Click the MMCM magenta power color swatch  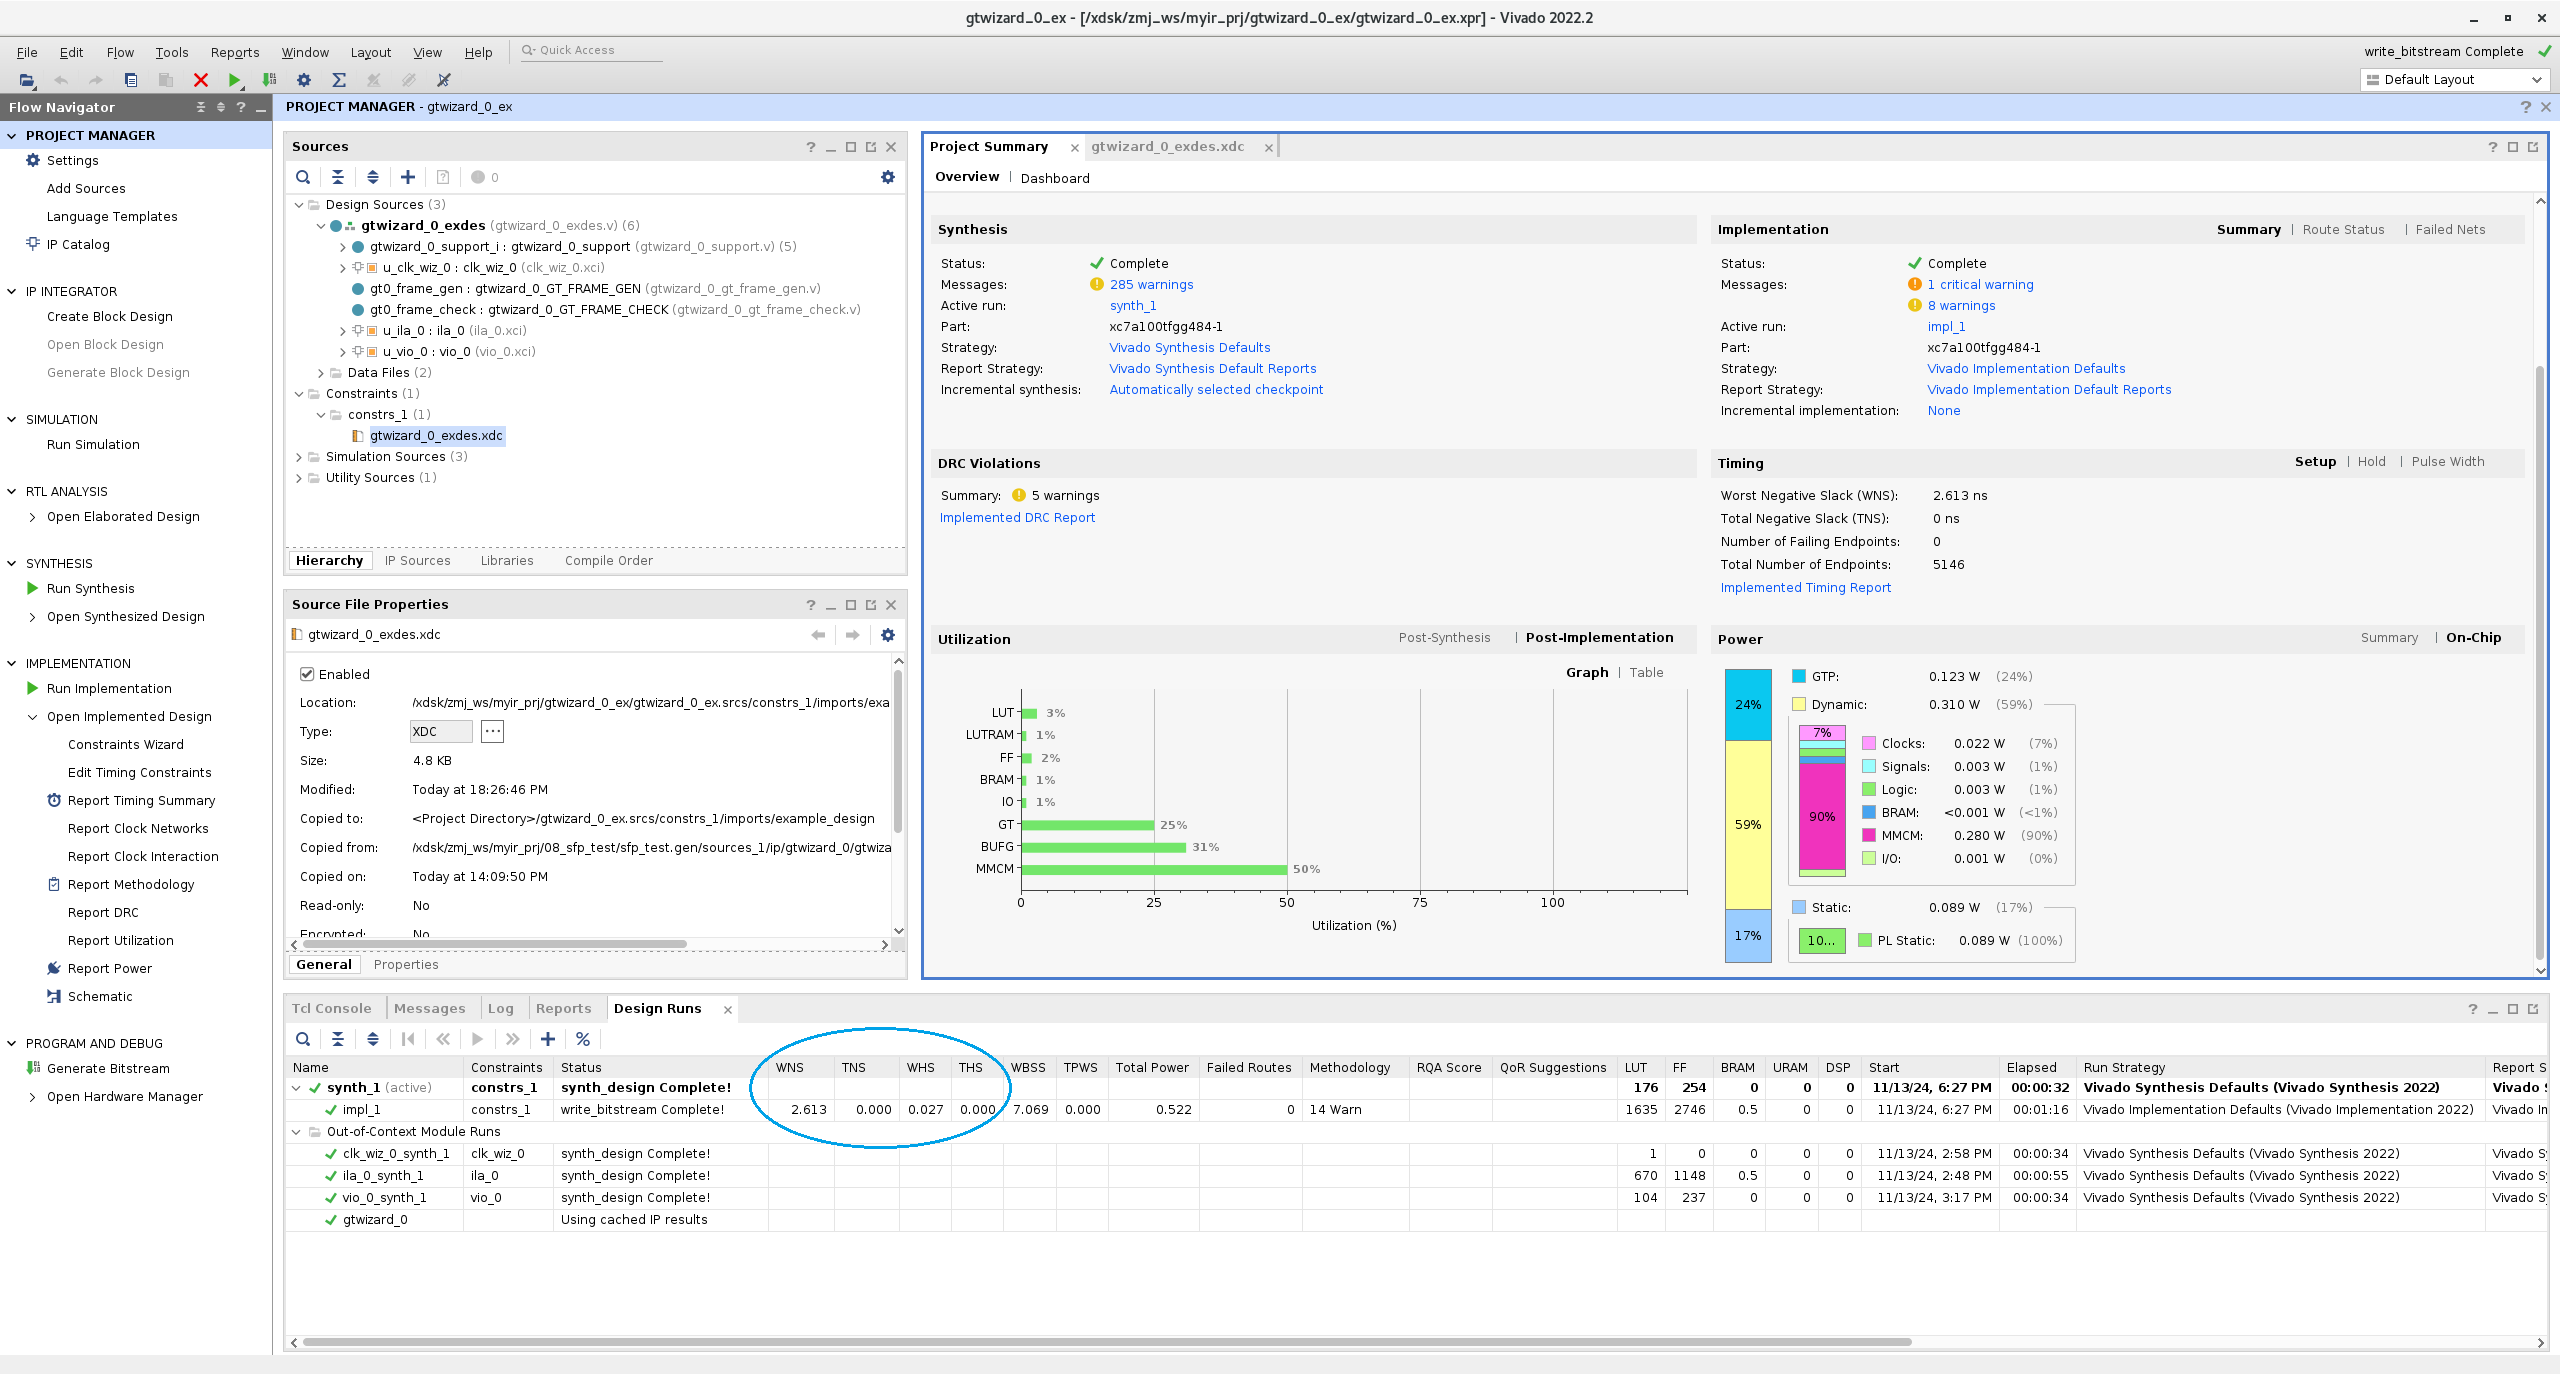pos(1869,835)
